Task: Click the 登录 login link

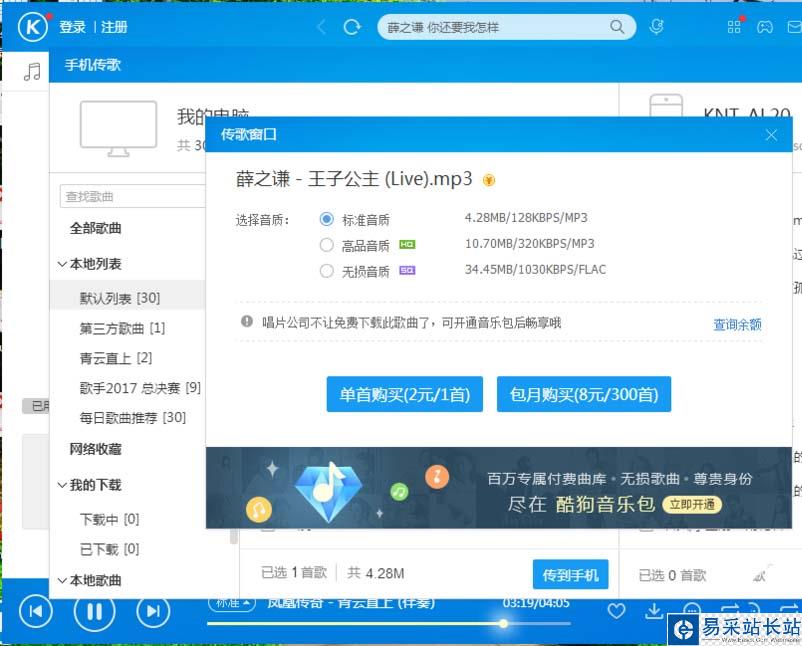Action: coord(72,27)
